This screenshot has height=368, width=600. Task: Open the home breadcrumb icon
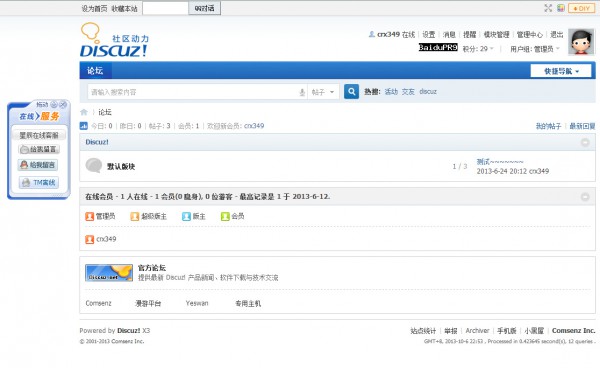pyautogui.click(x=84, y=112)
